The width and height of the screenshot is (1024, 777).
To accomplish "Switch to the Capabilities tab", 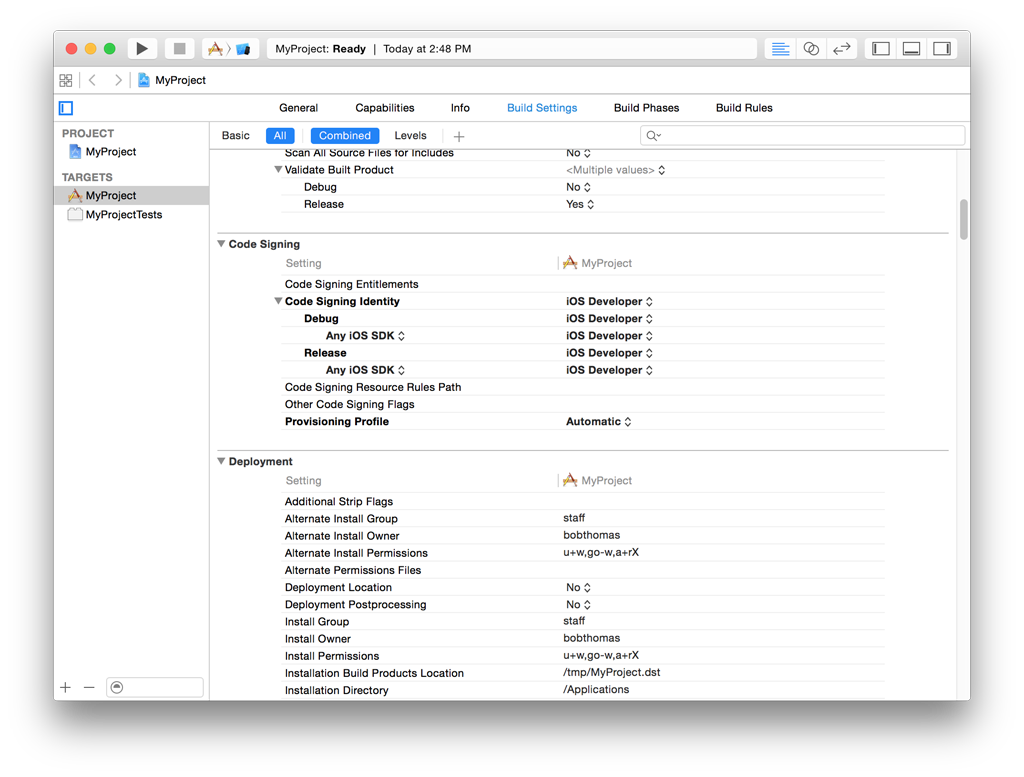I will (x=385, y=108).
